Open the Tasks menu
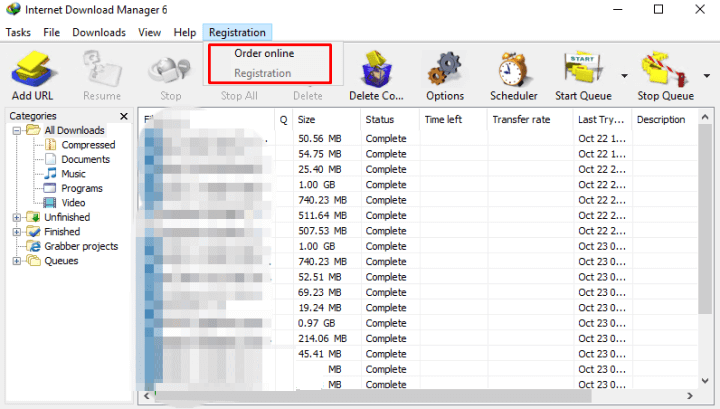 click(x=18, y=33)
